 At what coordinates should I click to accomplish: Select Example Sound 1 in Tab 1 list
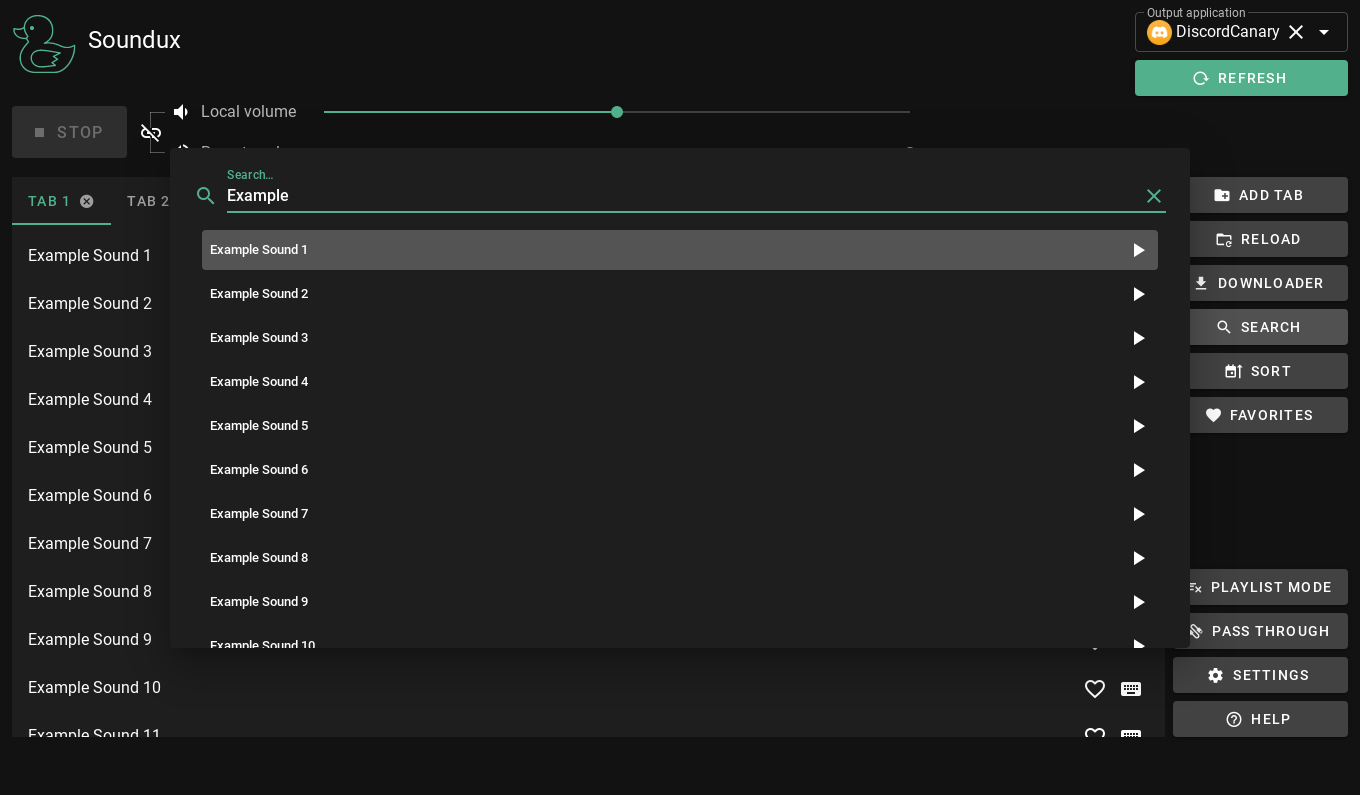pos(90,256)
